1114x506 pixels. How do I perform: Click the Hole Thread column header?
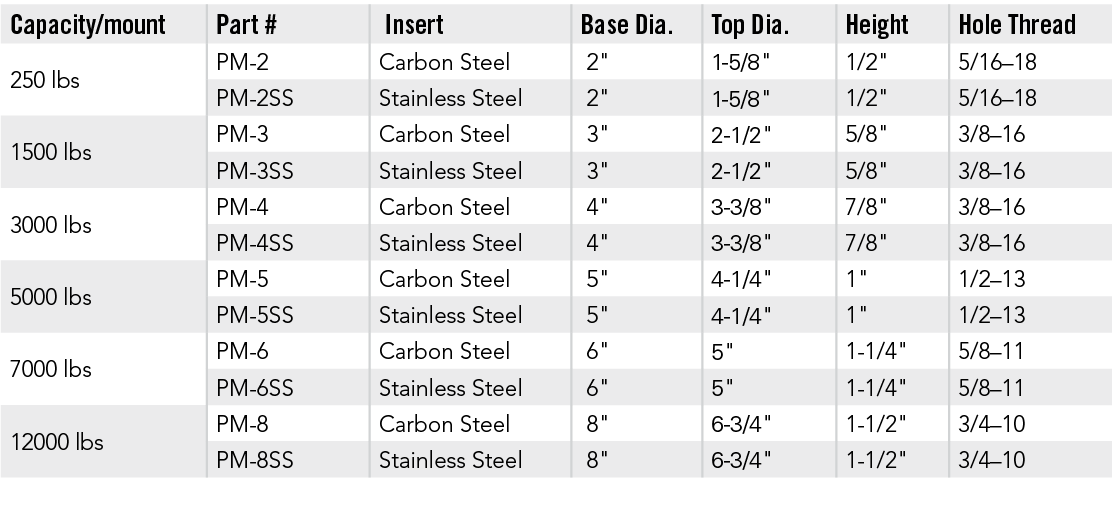(x=1017, y=25)
